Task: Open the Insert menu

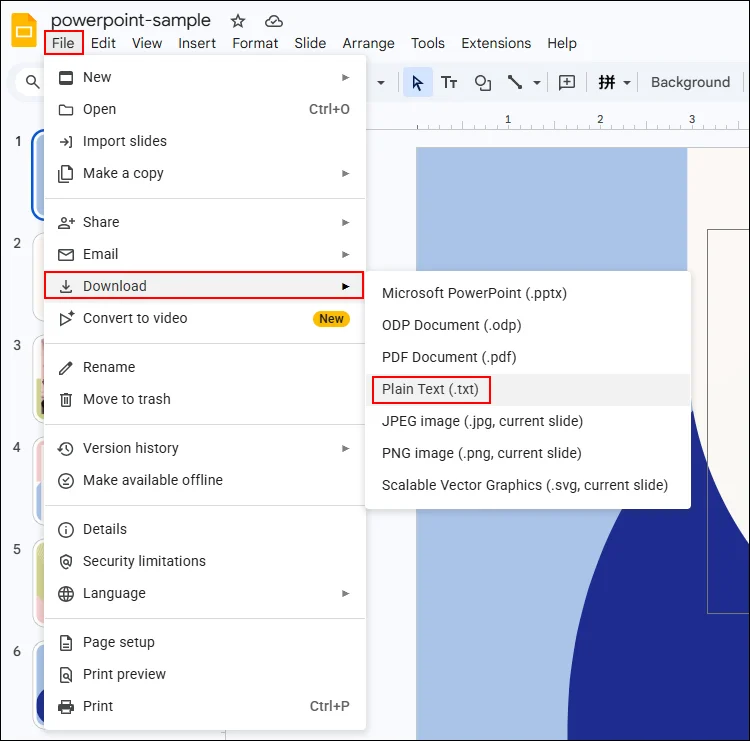Action: tap(197, 43)
